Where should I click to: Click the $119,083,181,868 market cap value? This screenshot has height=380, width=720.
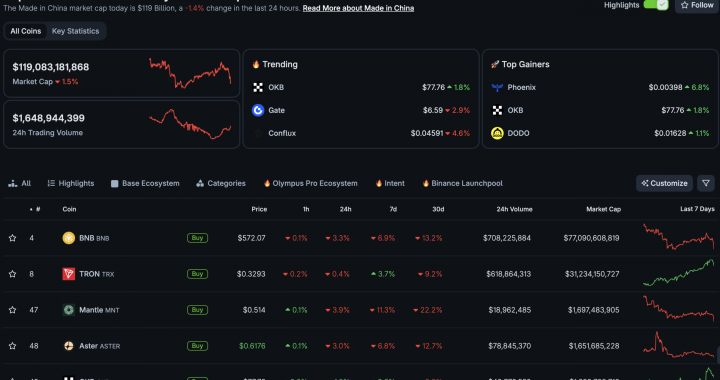coord(51,67)
